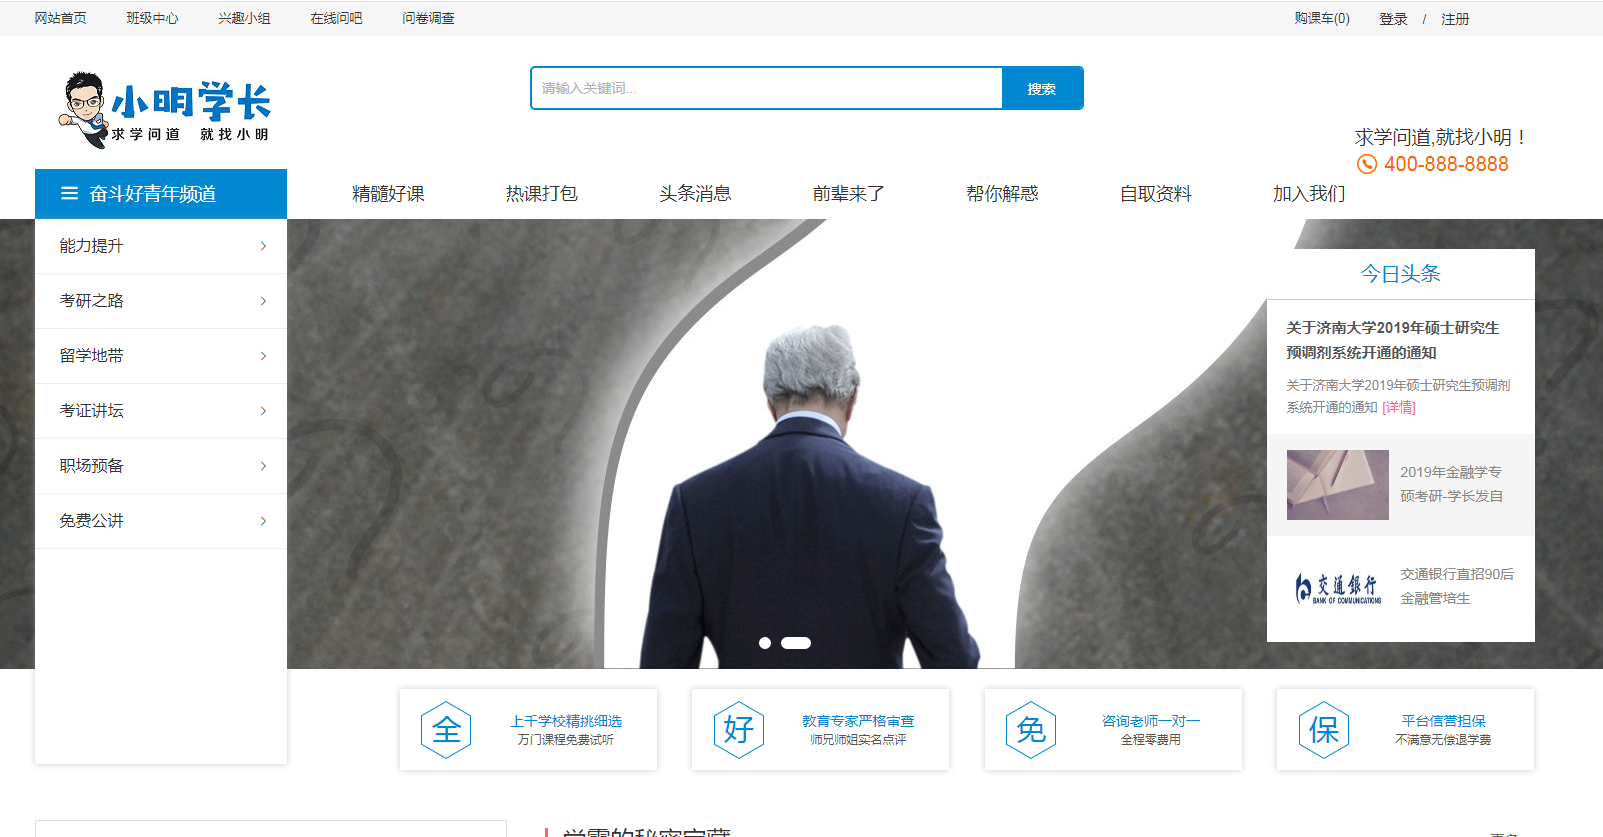Open the 2019年金融学专硕考研 news thumbnail
Image resolution: width=1603 pixels, height=837 pixels.
pyautogui.click(x=1338, y=485)
